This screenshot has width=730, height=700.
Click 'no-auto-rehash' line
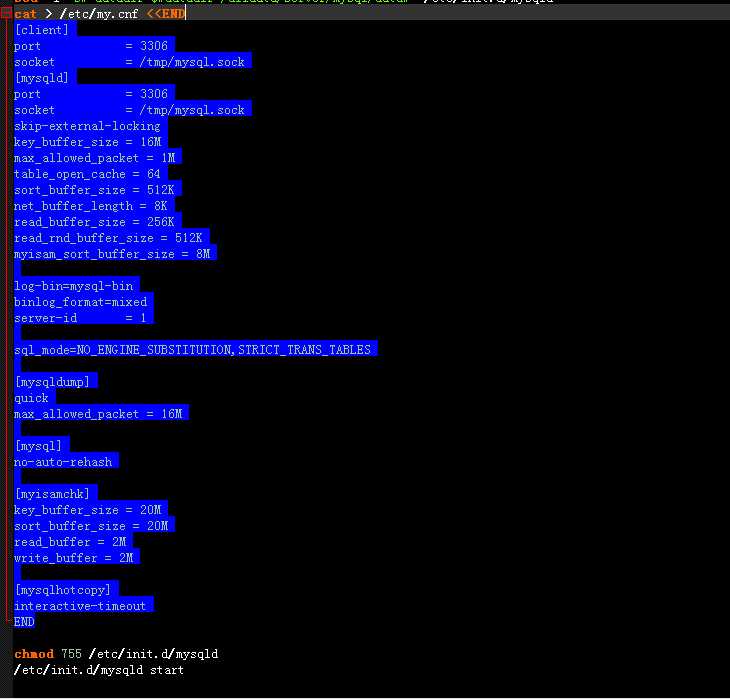[x=63, y=462]
